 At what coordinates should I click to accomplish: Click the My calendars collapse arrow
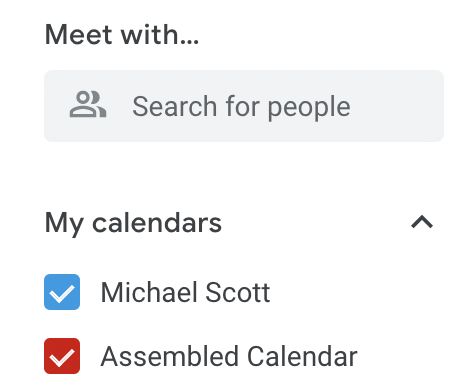pyautogui.click(x=422, y=222)
